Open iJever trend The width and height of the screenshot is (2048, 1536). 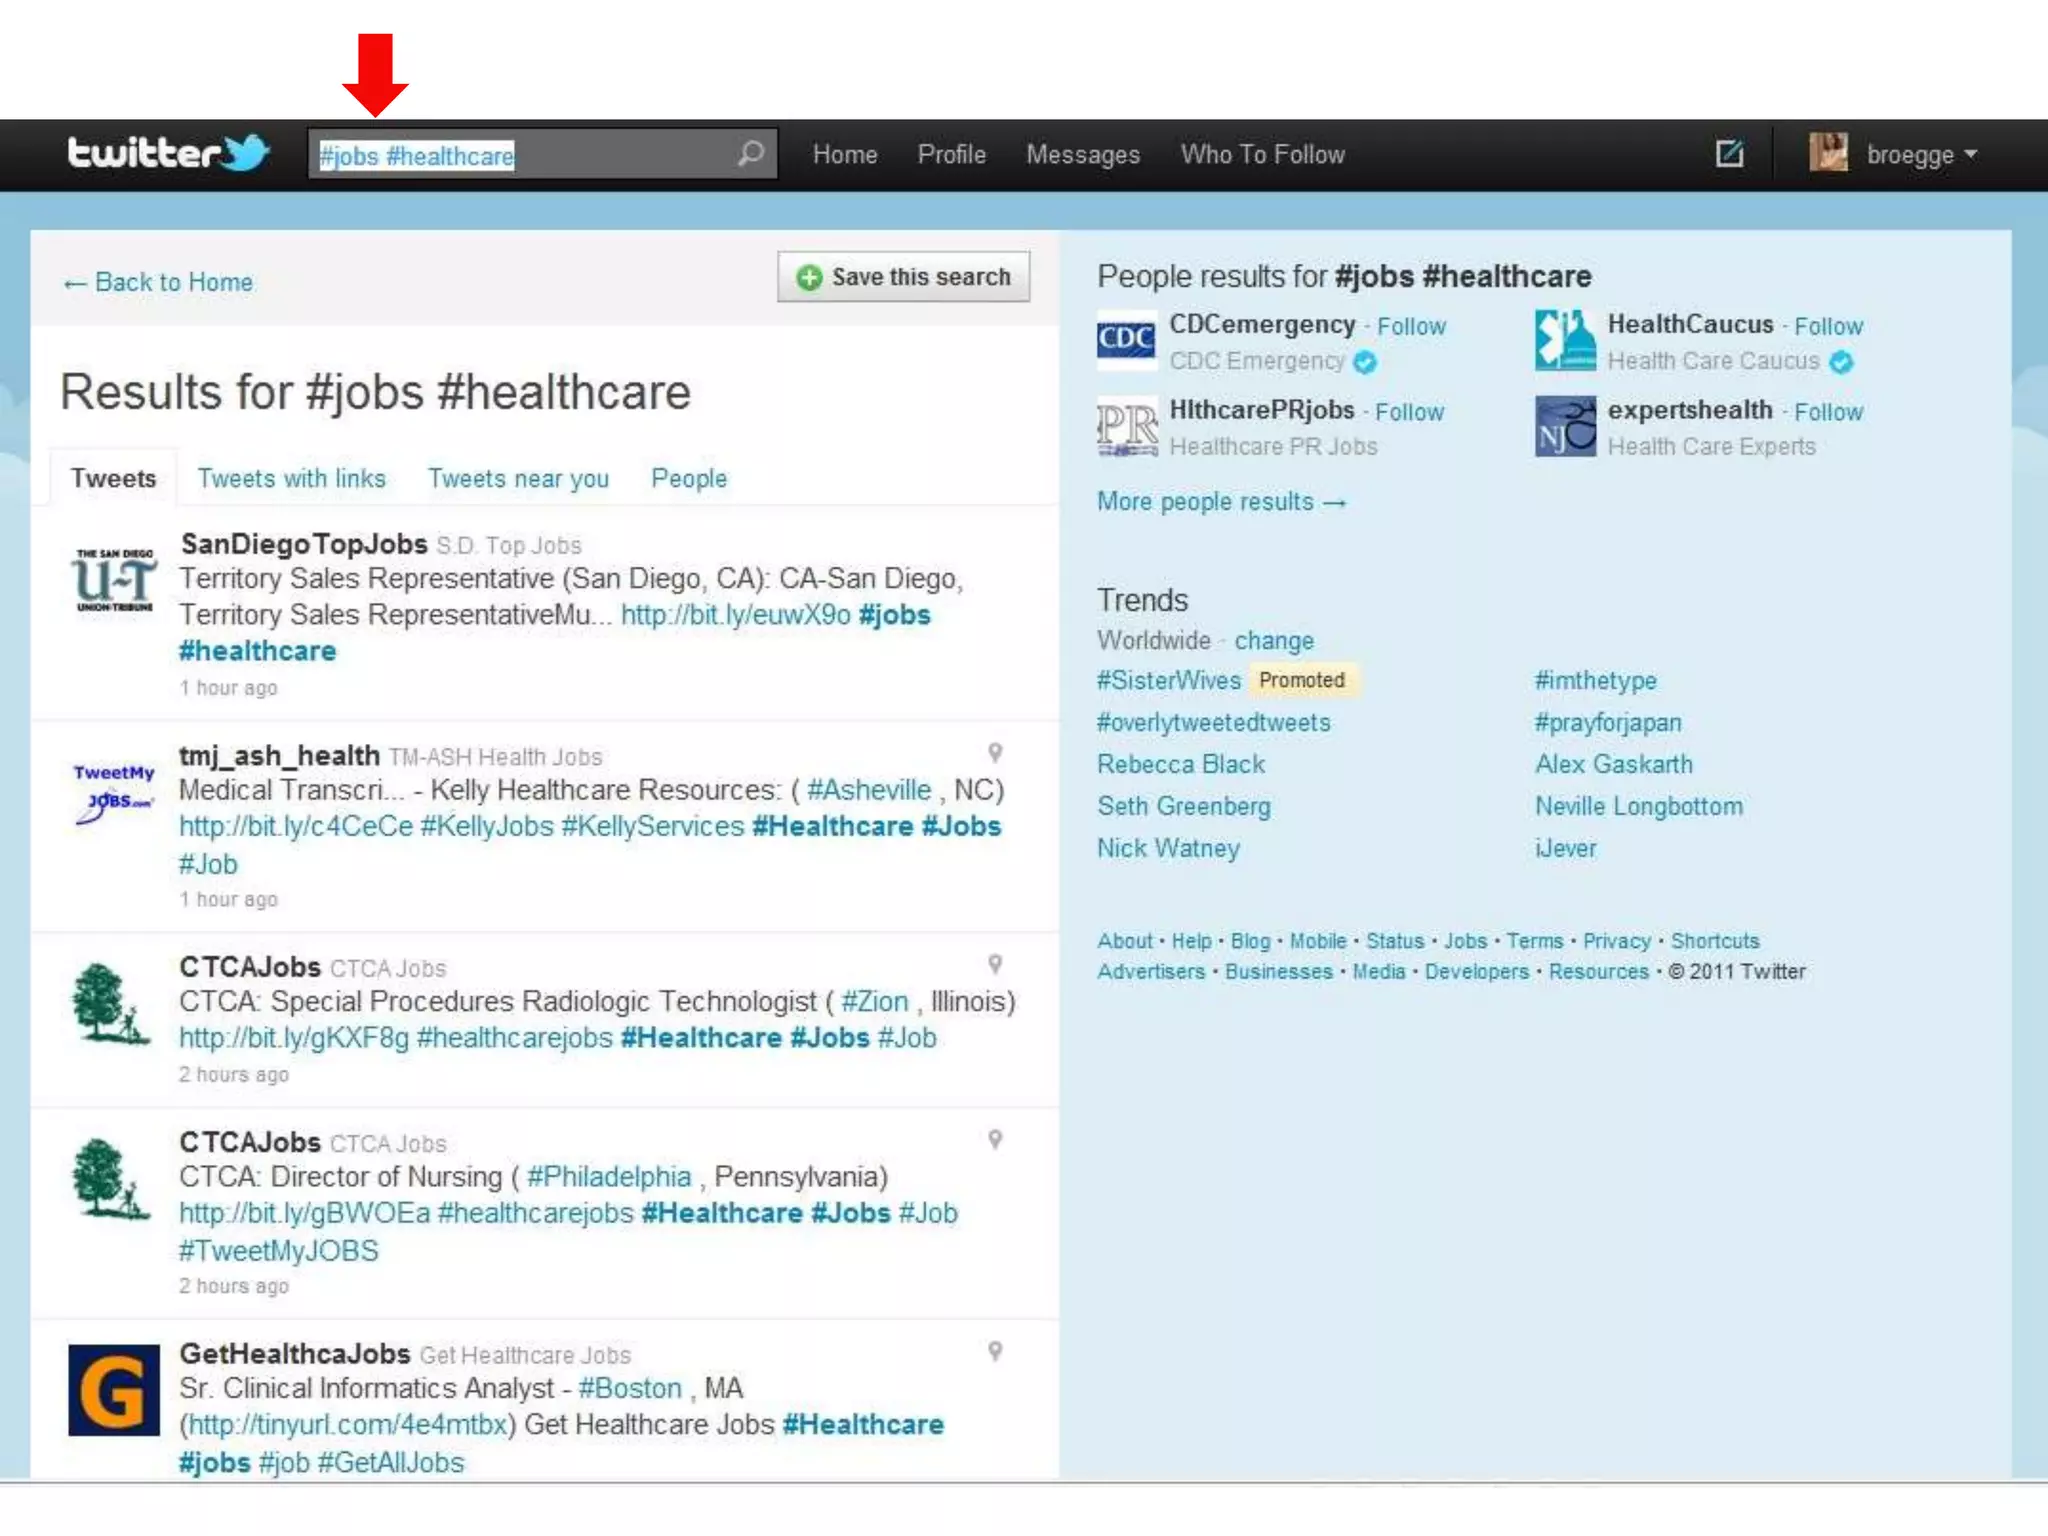(x=1566, y=849)
